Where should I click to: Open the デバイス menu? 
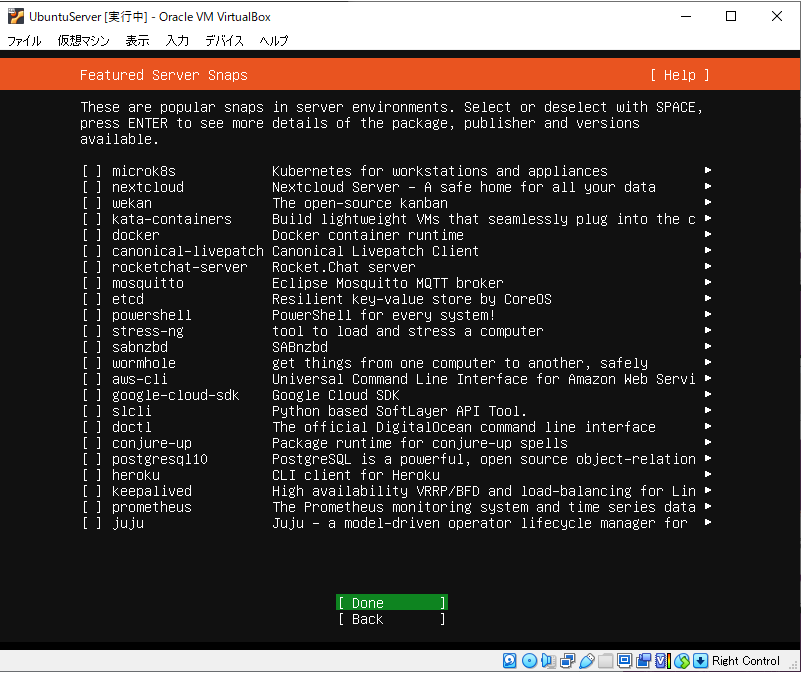click(225, 41)
